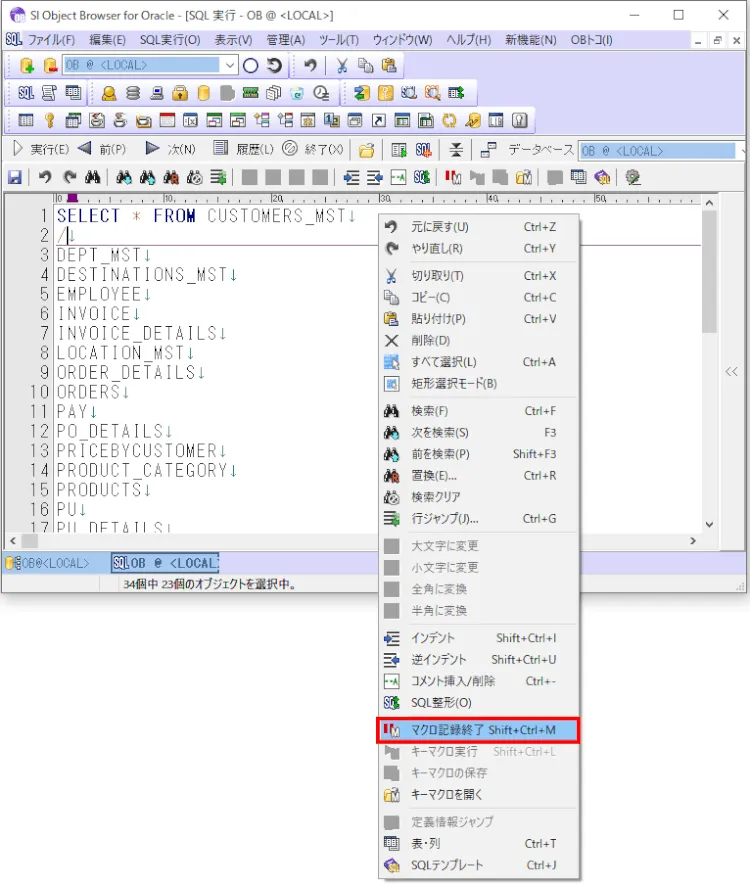Open the ファイル(F) menu
This screenshot has height=886, width=750.
coord(51,40)
